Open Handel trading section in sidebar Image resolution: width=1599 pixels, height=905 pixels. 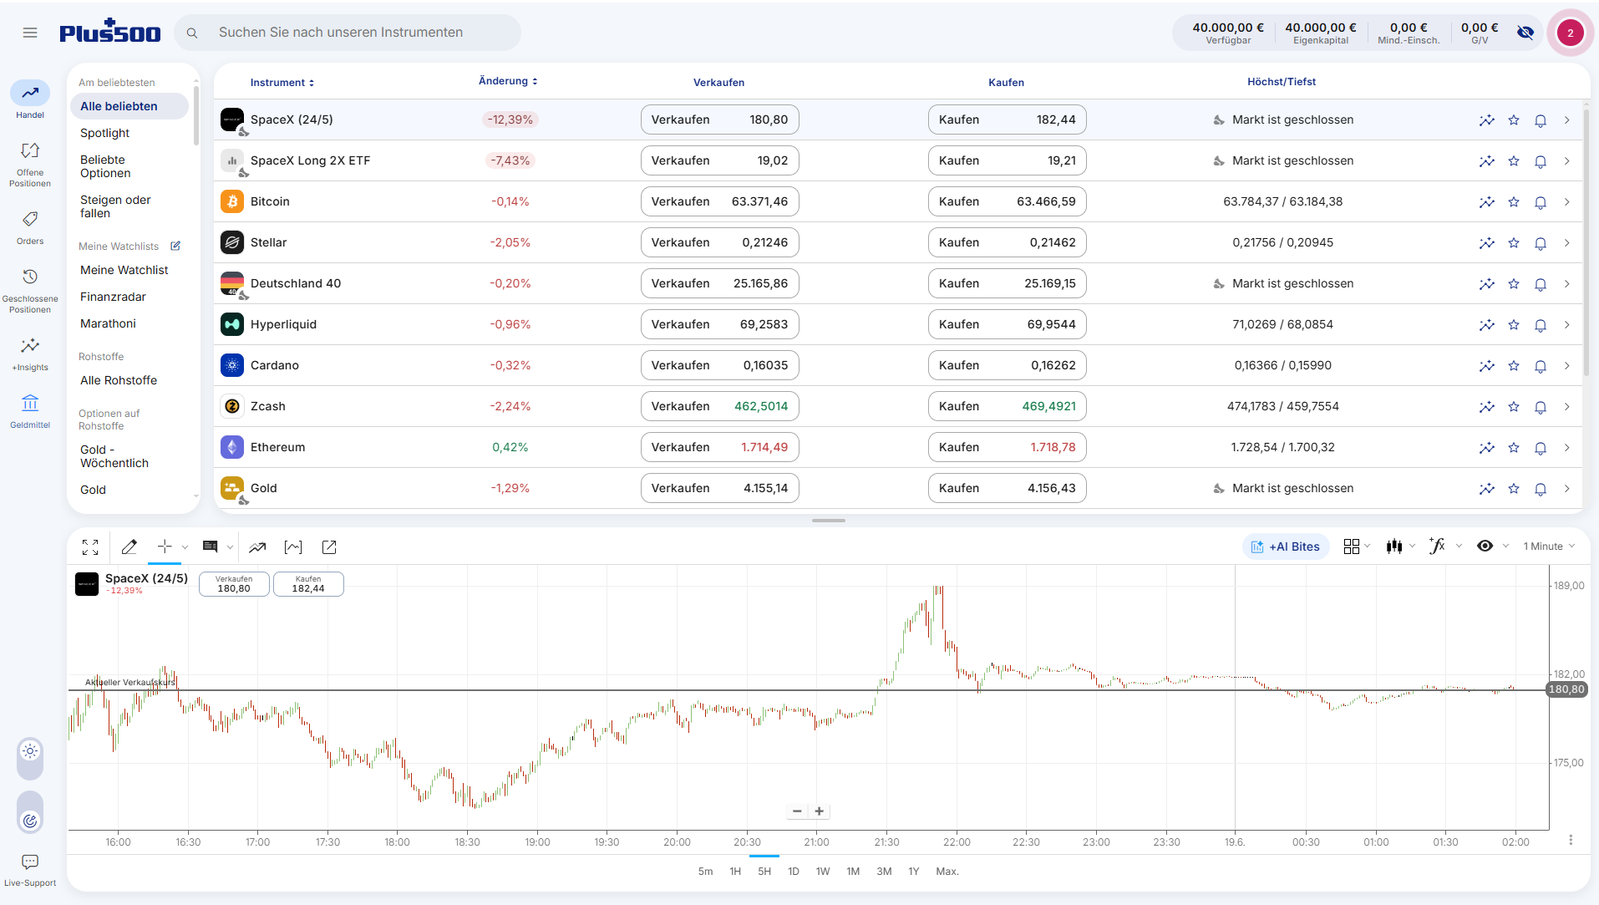point(30,100)
